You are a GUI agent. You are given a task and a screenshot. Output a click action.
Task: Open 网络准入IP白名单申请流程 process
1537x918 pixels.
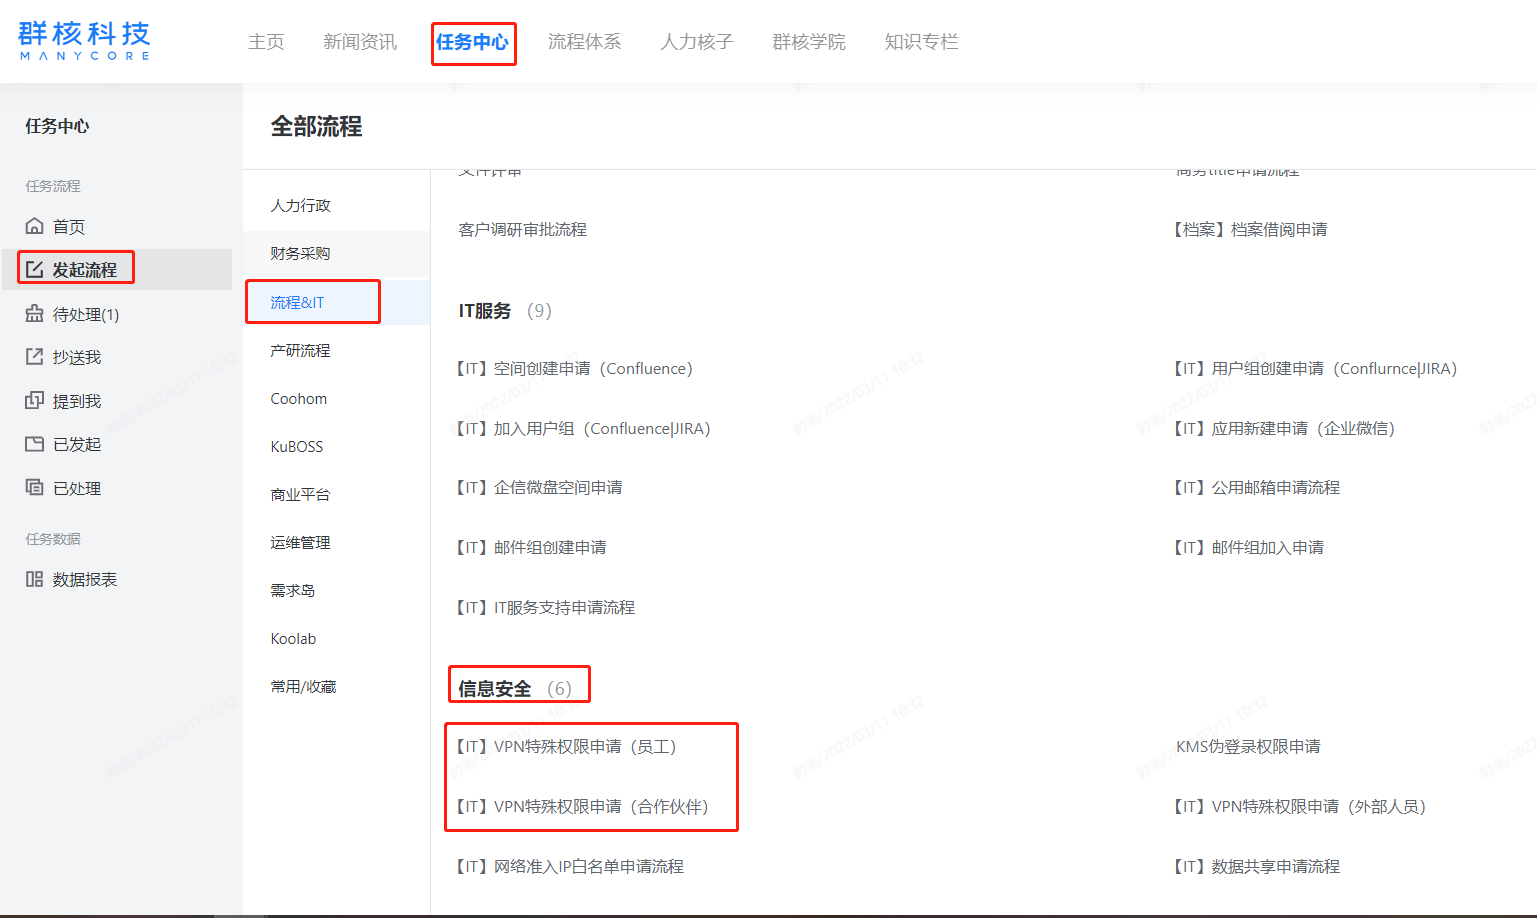coord(570,866)
